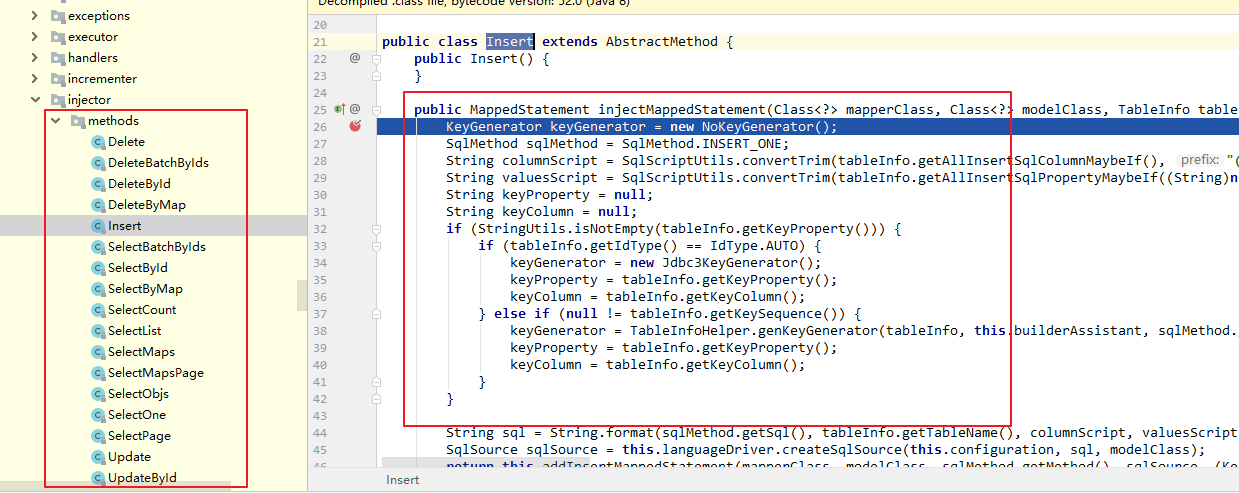Collapse the methods folder arrow
The height and width of the screenshot is (493, 1239).
[x=56, y=121]
